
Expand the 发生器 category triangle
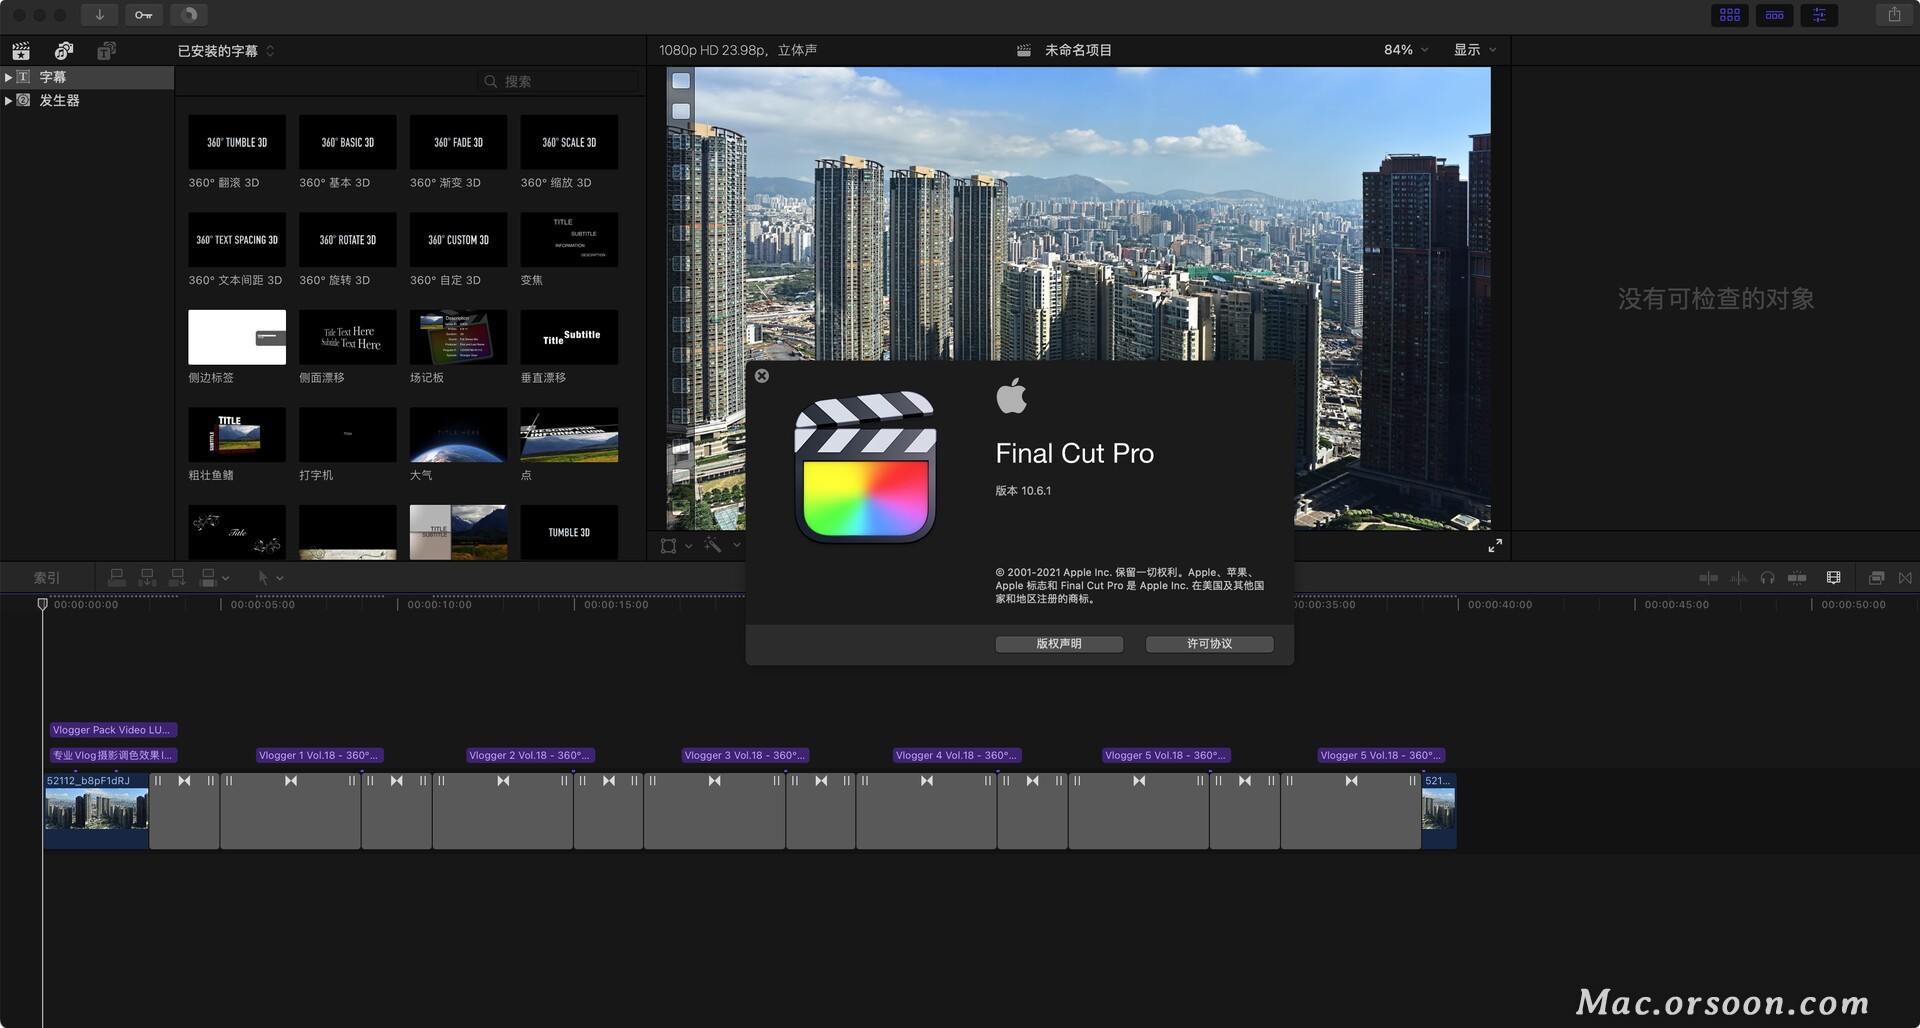pos(8,100)
